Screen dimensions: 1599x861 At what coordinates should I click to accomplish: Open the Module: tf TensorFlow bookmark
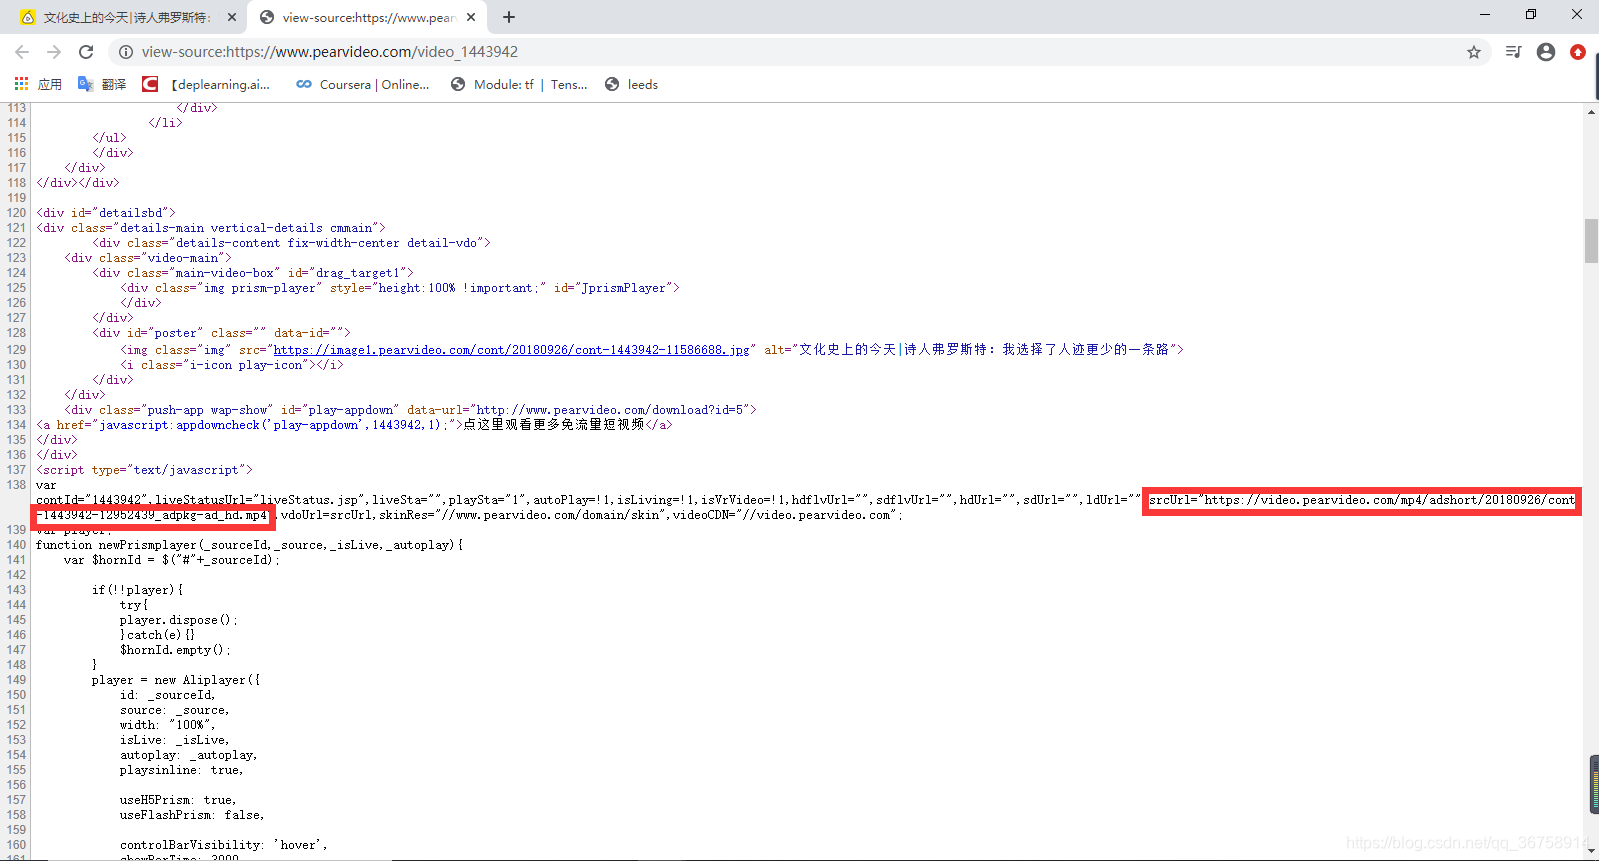click(x=519, y=85)
